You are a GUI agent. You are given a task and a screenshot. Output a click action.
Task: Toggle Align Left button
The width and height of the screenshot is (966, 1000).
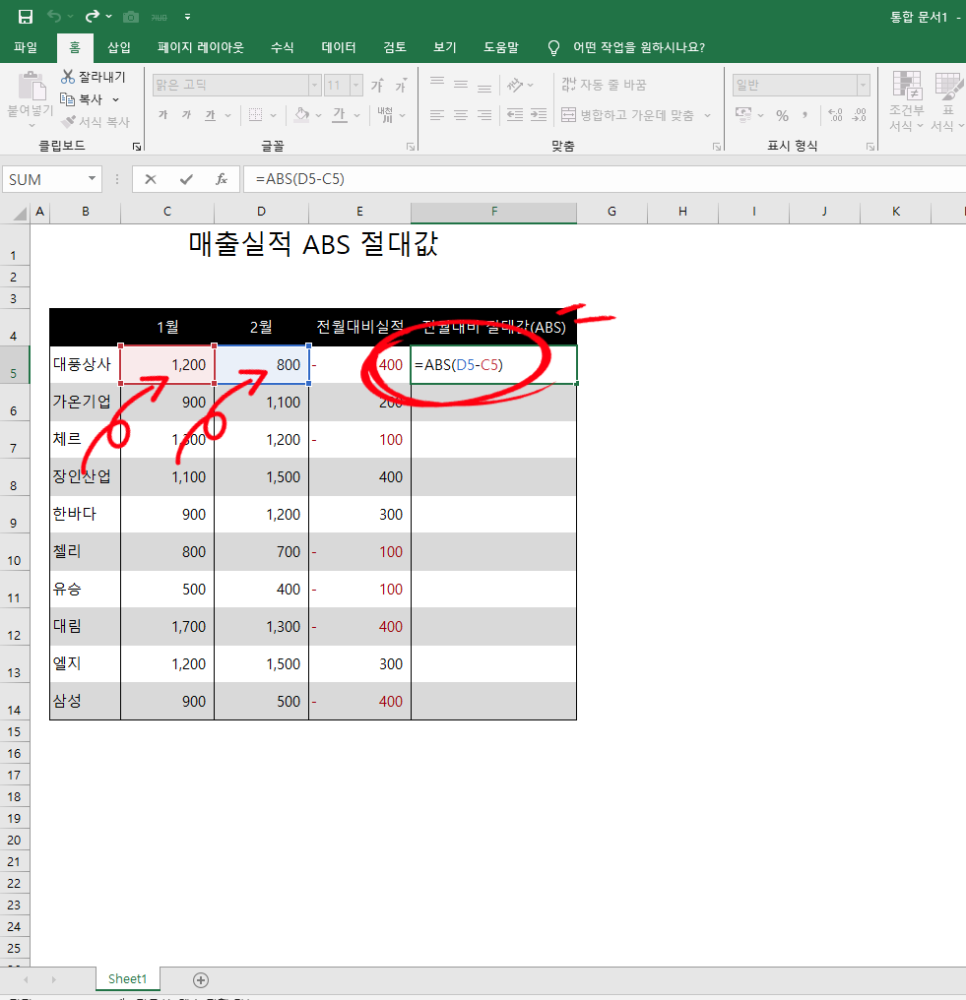437,115
